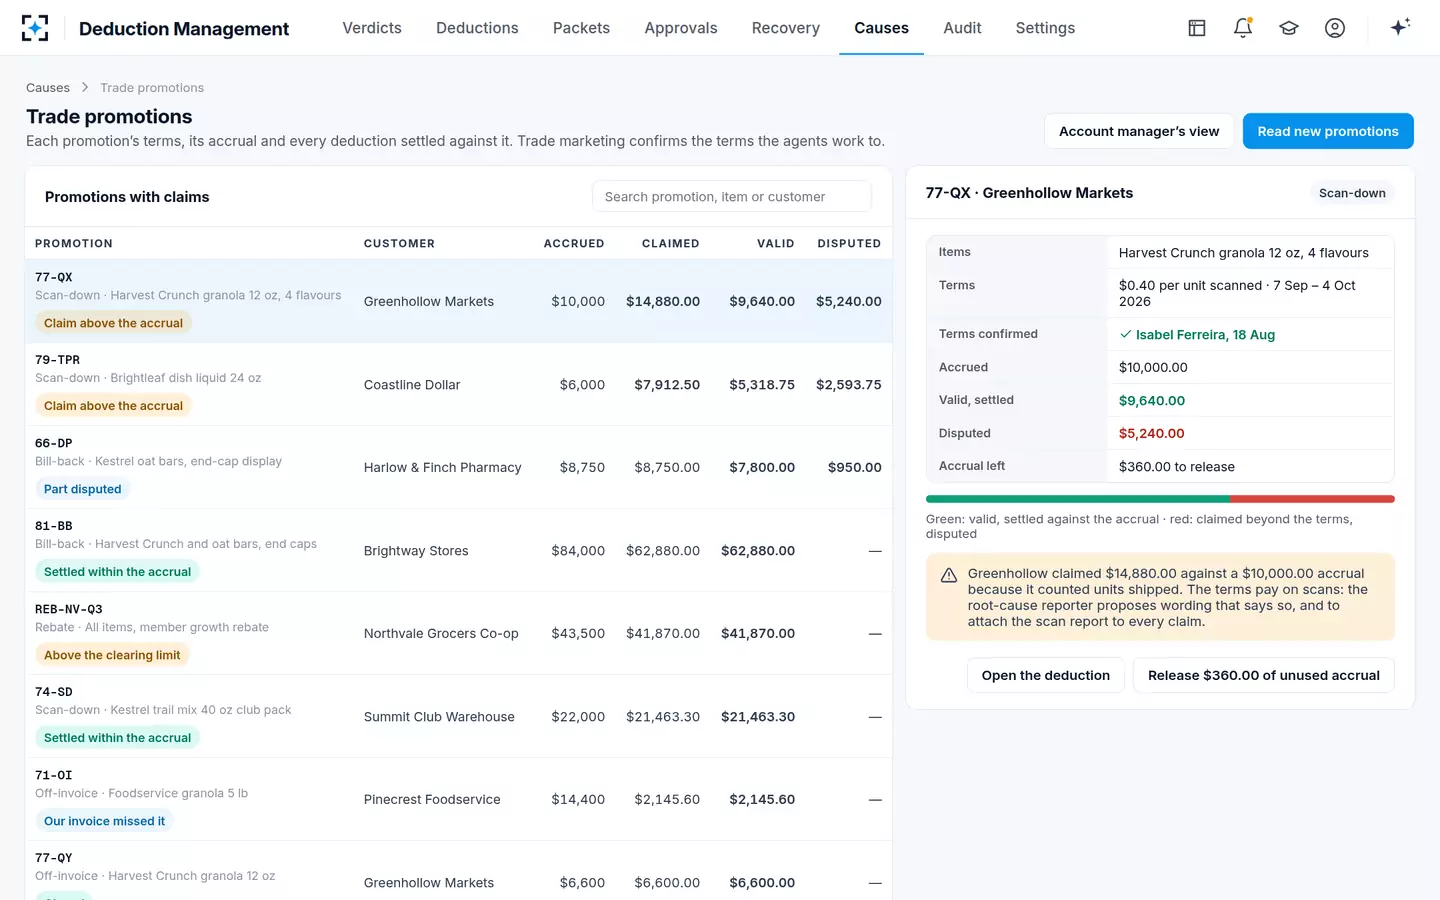Click the Accrued column header
This screenshot has height=900, width=1440.
coord(574,243)
